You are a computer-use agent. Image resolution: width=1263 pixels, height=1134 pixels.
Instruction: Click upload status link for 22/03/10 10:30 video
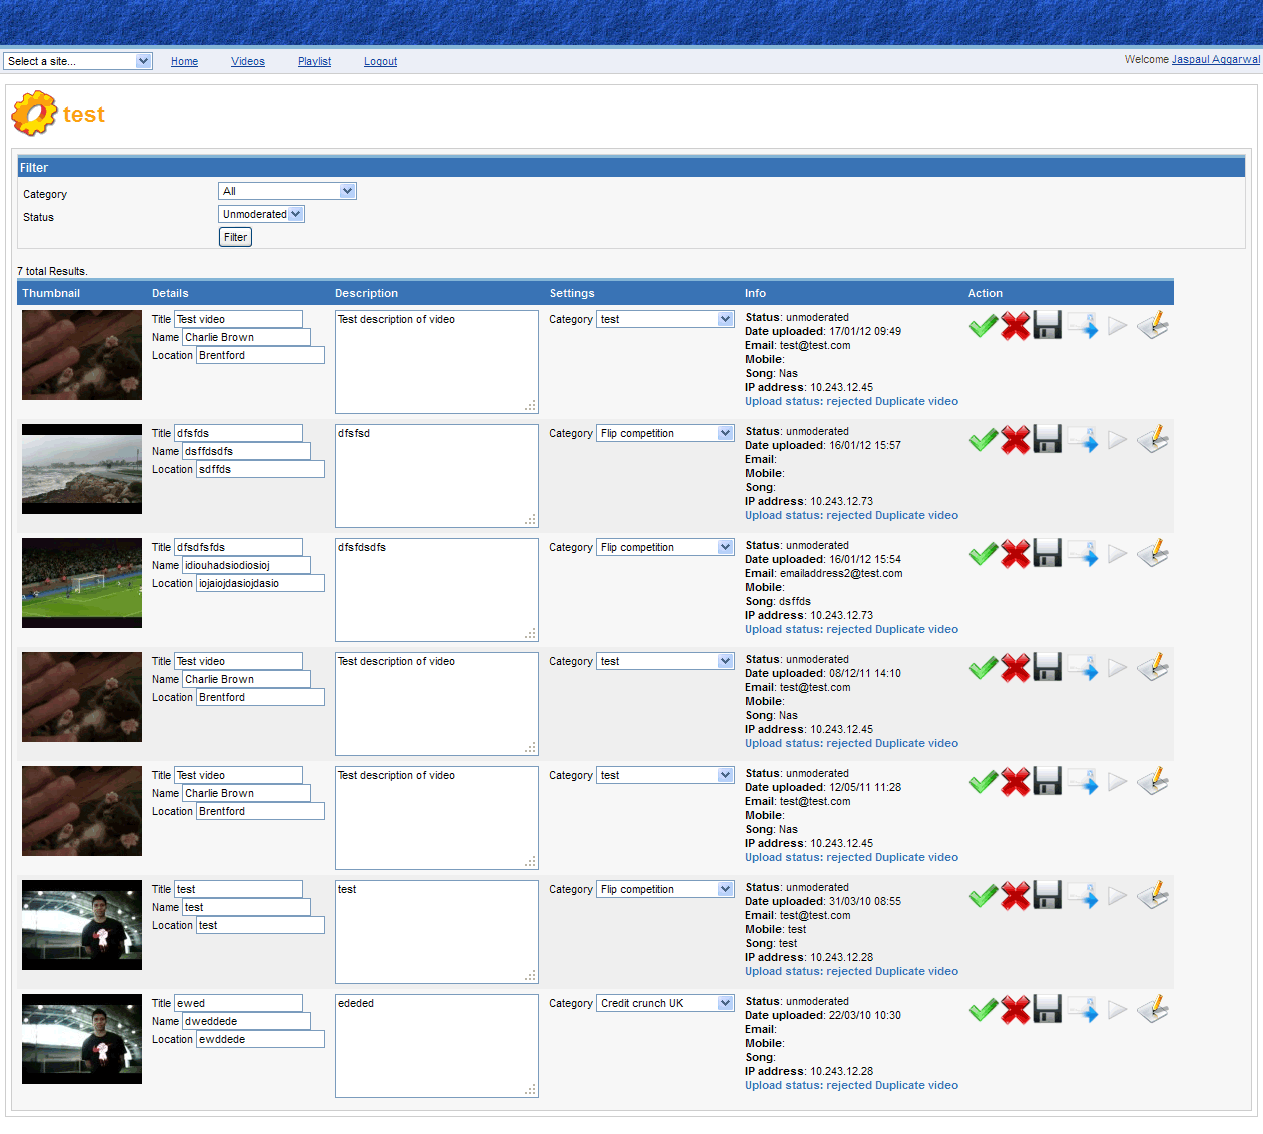pos(851,1085)
